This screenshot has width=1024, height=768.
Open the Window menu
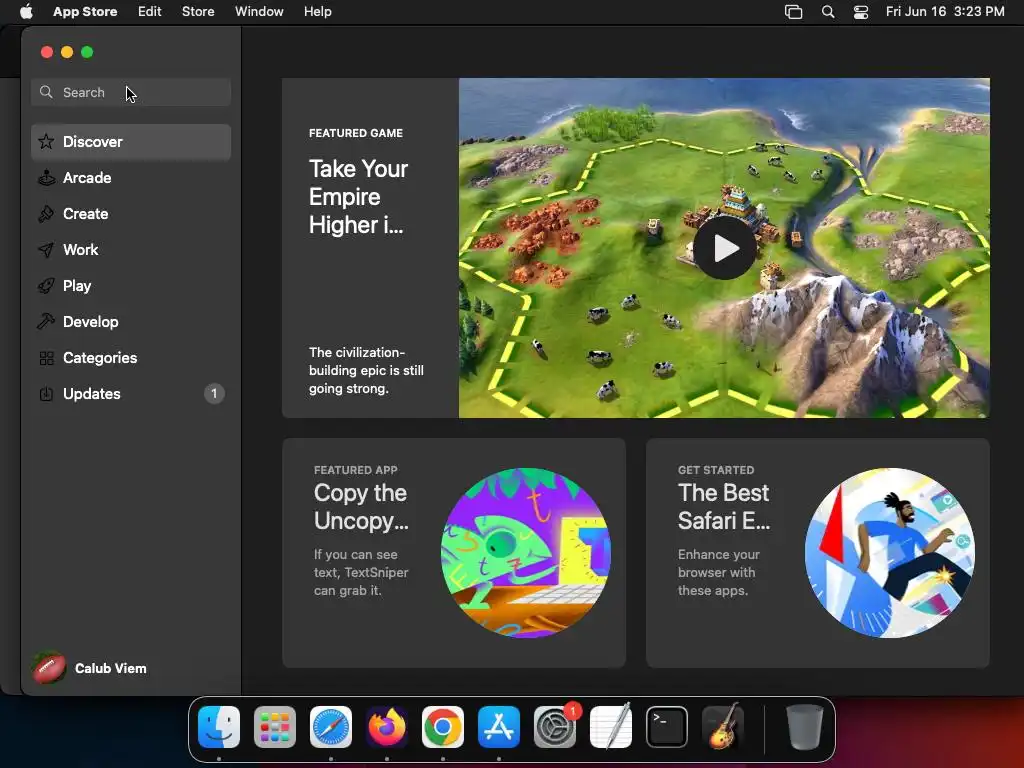click(259, 12)
